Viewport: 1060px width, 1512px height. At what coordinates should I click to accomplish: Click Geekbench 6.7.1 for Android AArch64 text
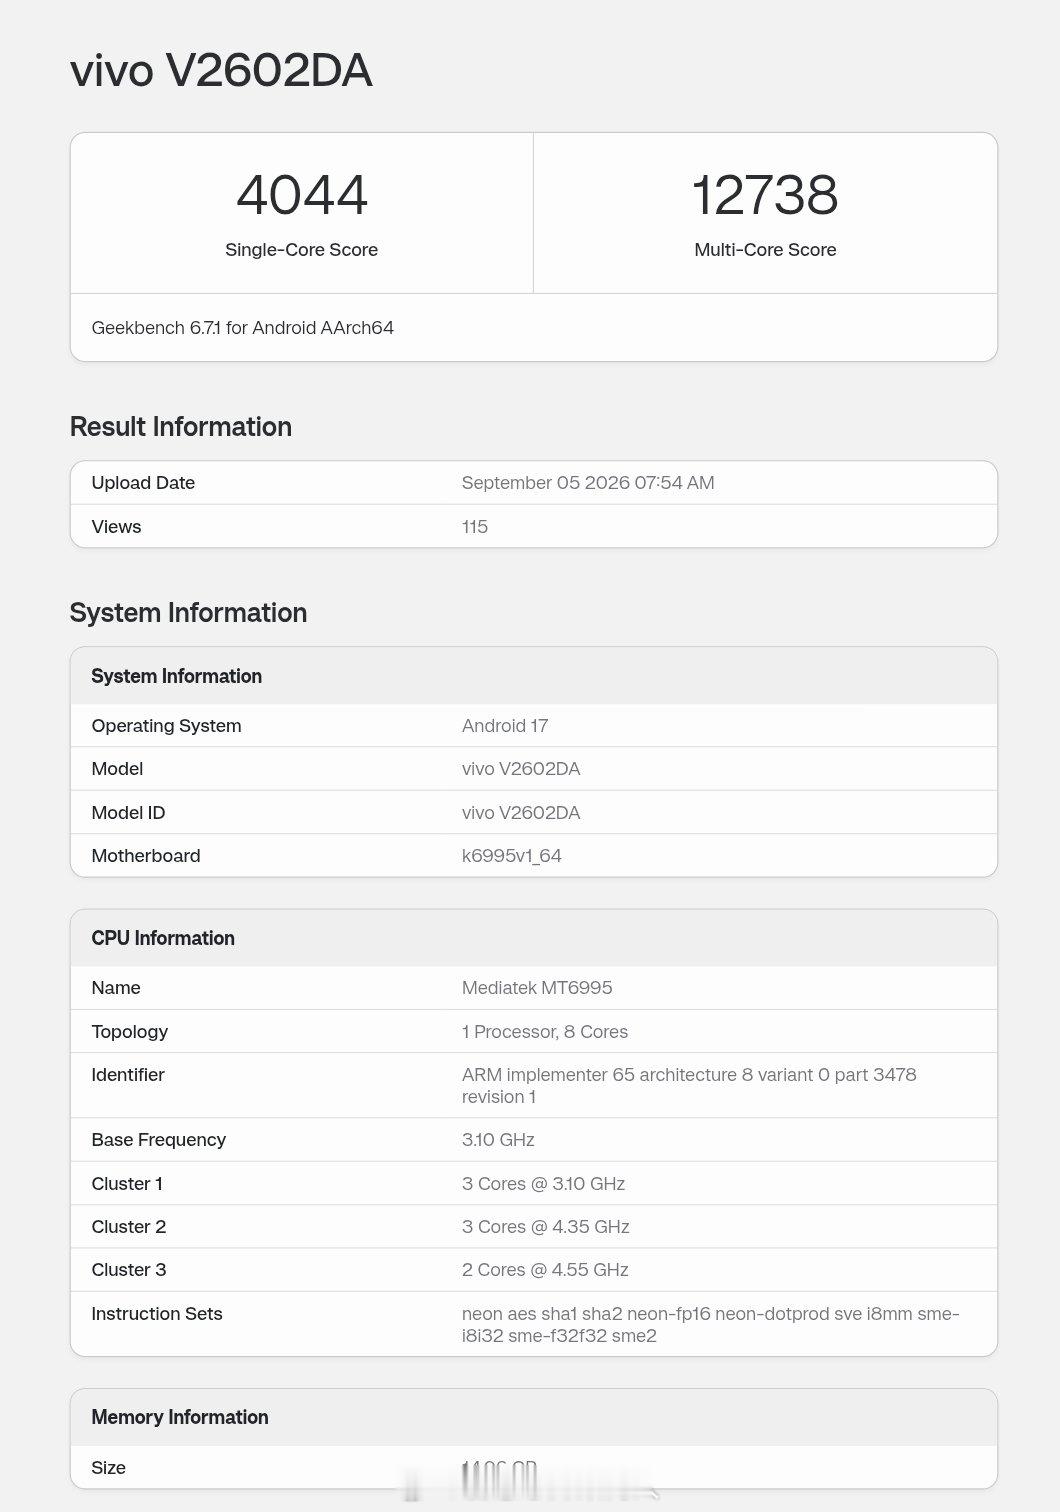[x=243, y=328]
